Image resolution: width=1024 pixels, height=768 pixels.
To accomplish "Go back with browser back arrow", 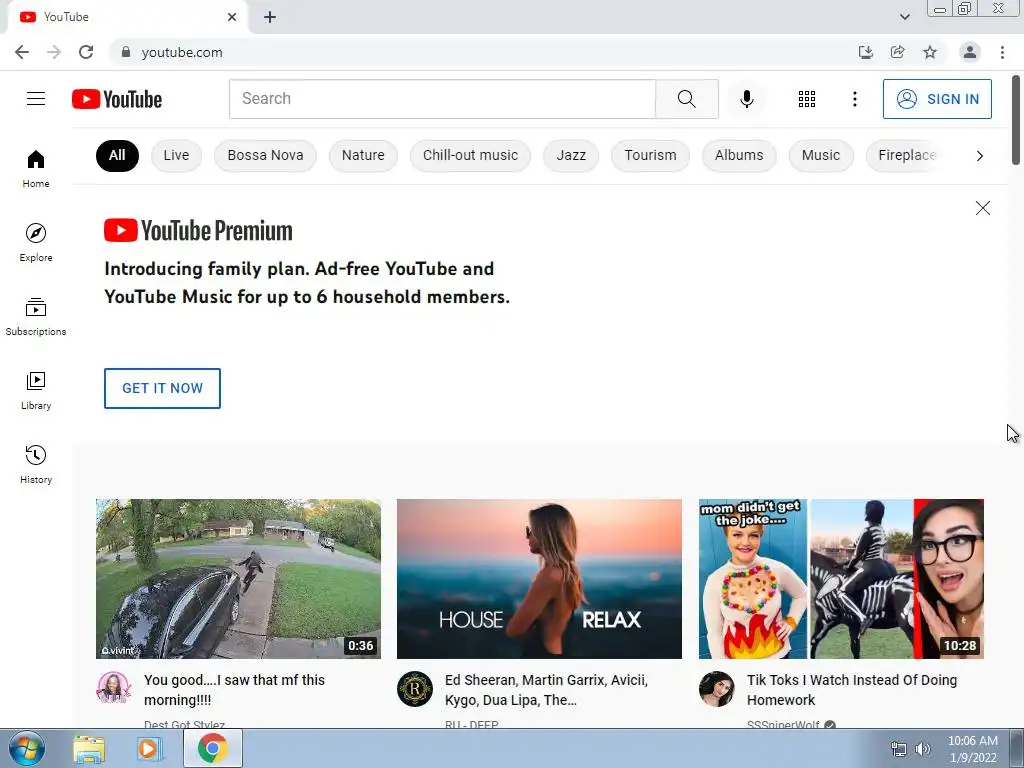I will point(22,52).
